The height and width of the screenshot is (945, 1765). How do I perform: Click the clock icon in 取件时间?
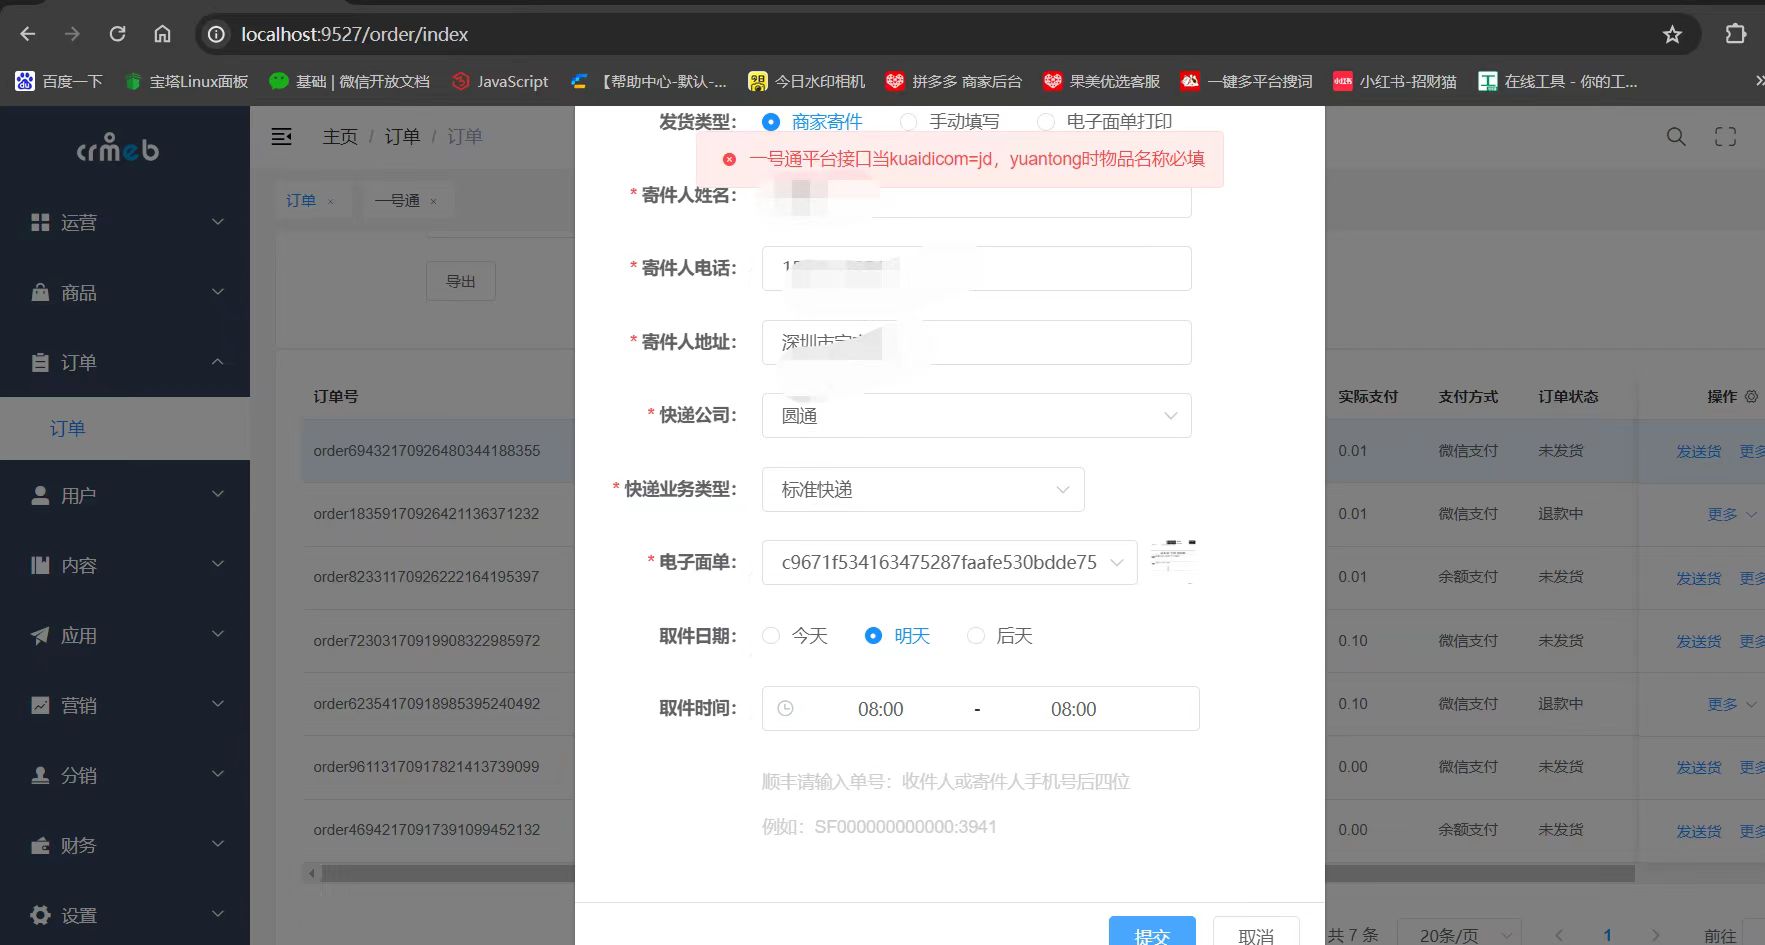[x=786, y=709]
